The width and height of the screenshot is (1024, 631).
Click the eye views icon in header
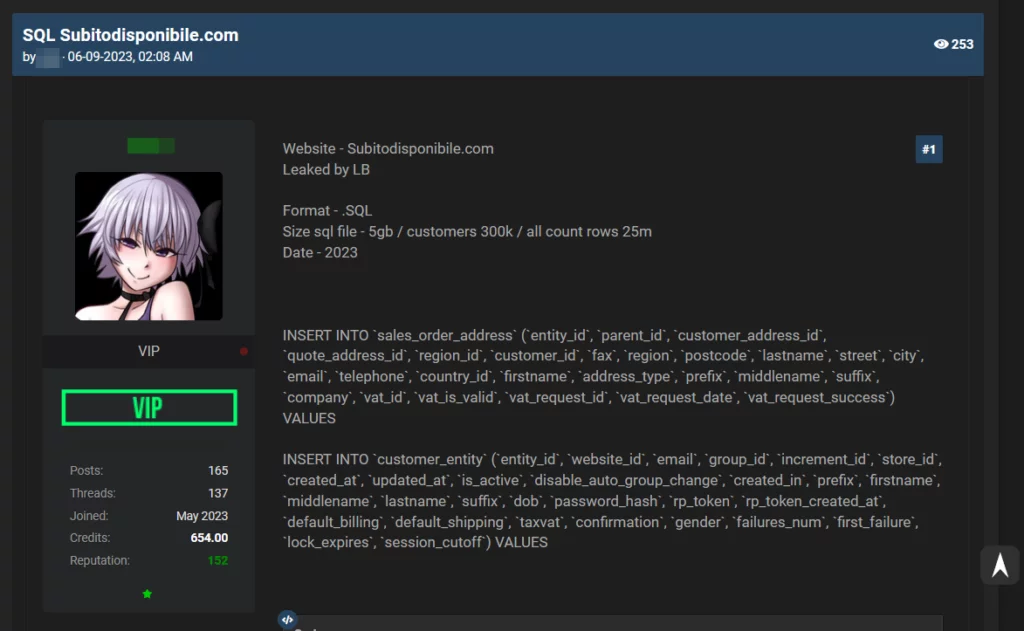(x=940, y=44)
